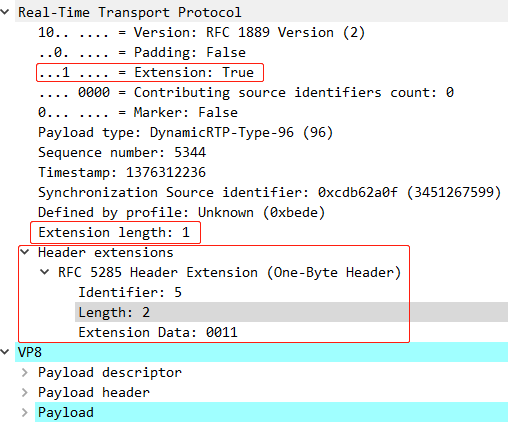Collapse the Header extensions node
This screenshot has width=508, height=428.
(x=25, y=252)
